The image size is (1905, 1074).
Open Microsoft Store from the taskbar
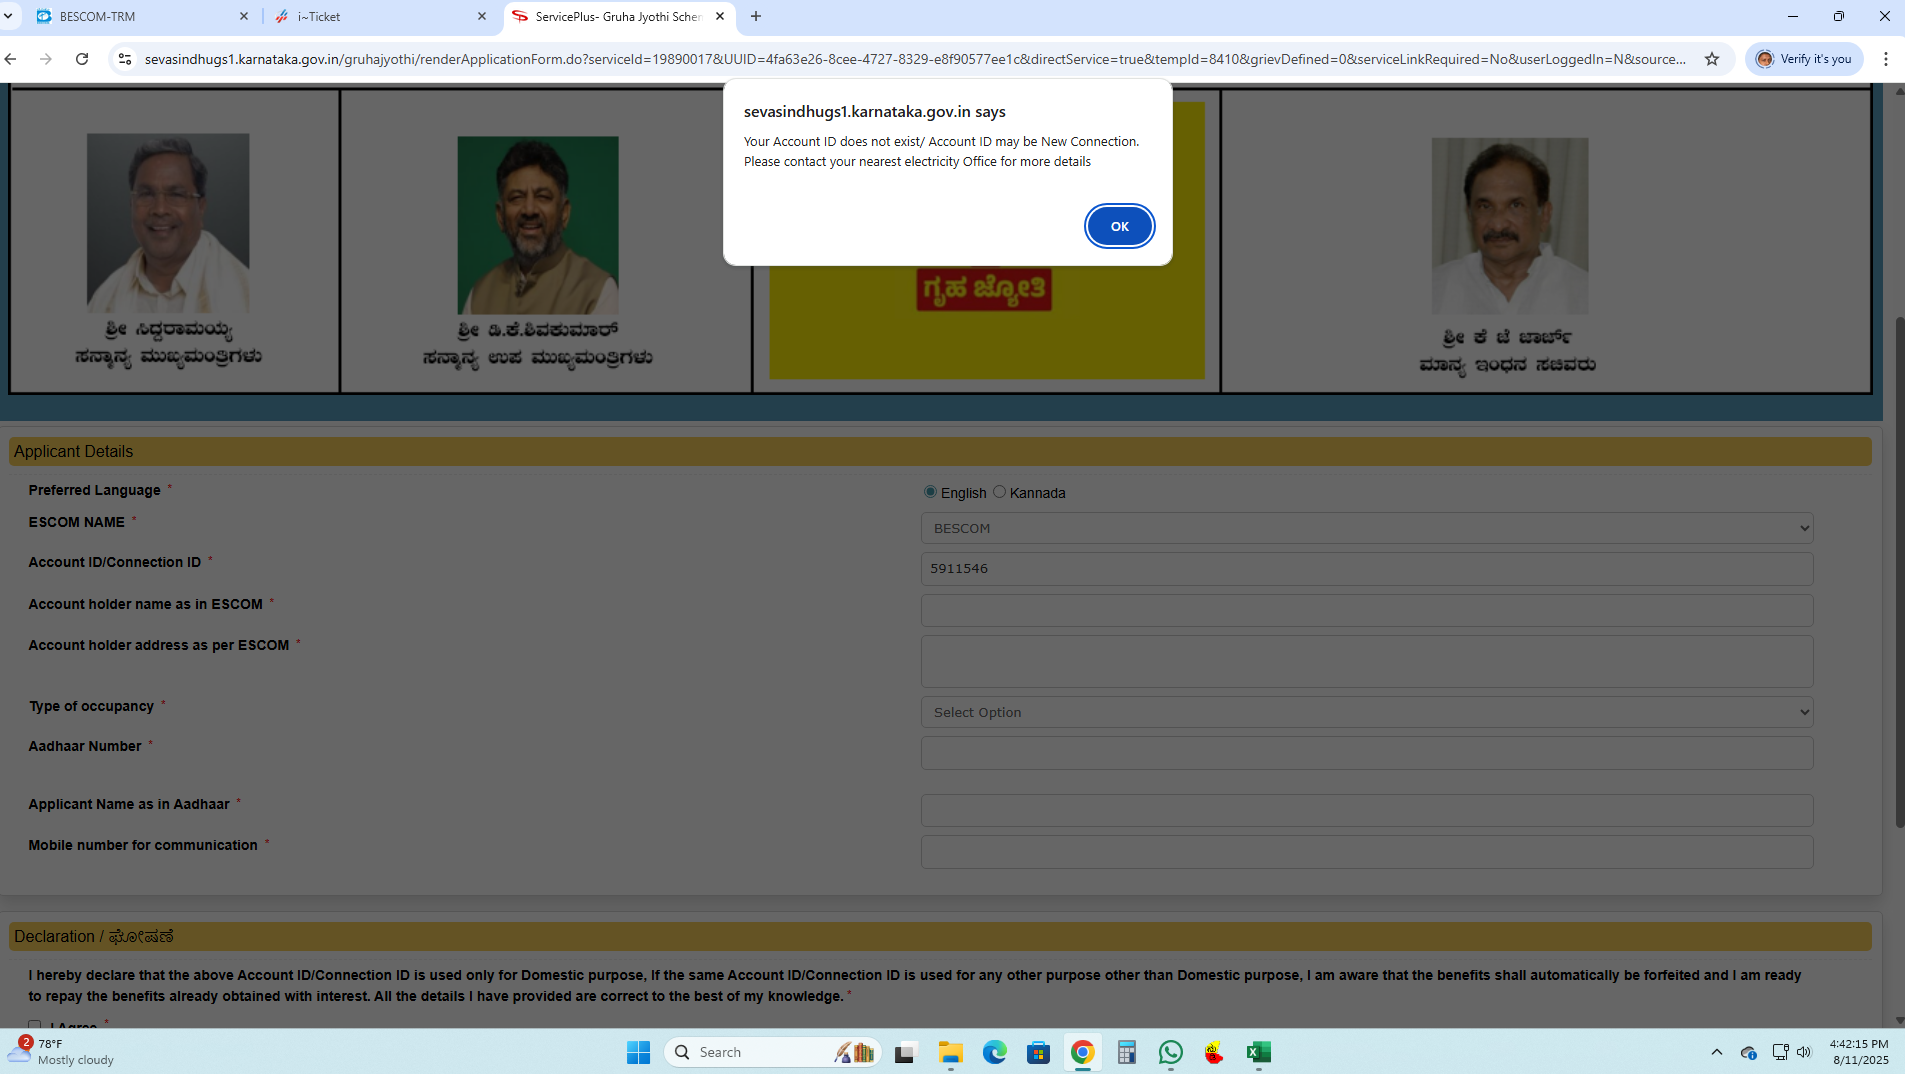pyautogui.click(x=1038, y=1052)
